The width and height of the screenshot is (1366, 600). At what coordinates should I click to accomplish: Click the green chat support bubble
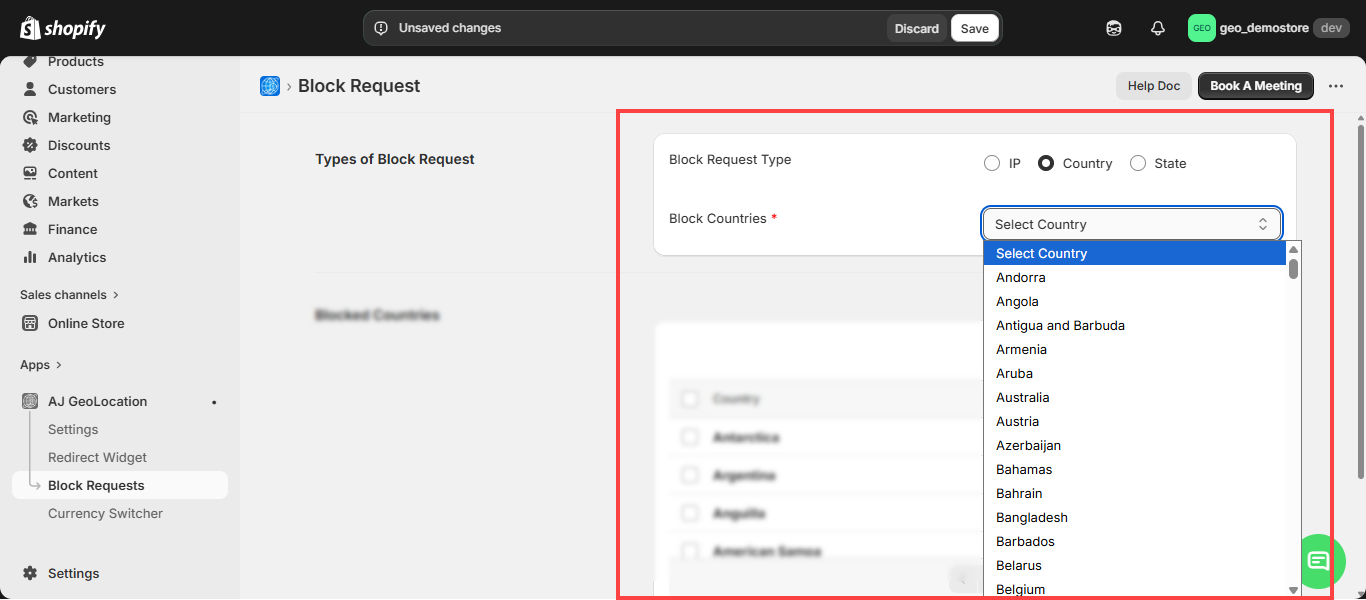click(x=1318, y=560)
